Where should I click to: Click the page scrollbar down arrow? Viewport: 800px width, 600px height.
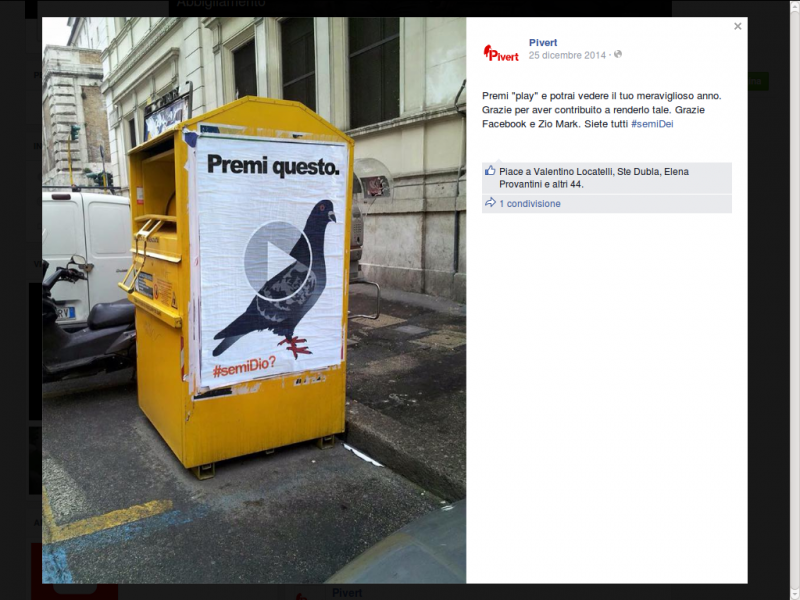pyautogui.click(x=795, y=594)
